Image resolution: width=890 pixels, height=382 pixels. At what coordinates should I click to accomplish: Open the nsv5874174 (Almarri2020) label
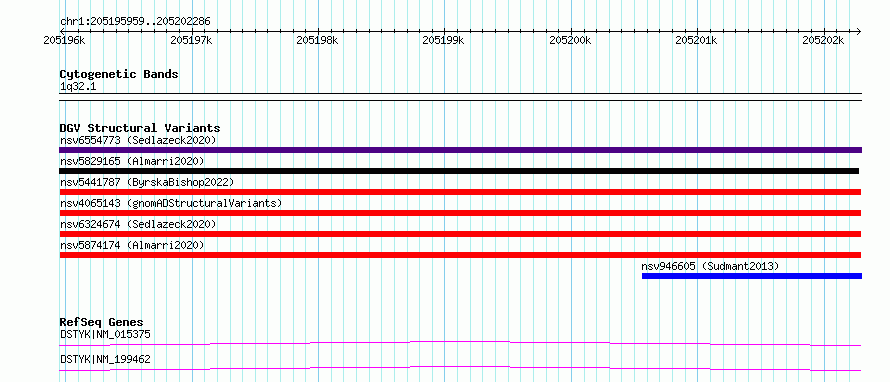[132, 245]
